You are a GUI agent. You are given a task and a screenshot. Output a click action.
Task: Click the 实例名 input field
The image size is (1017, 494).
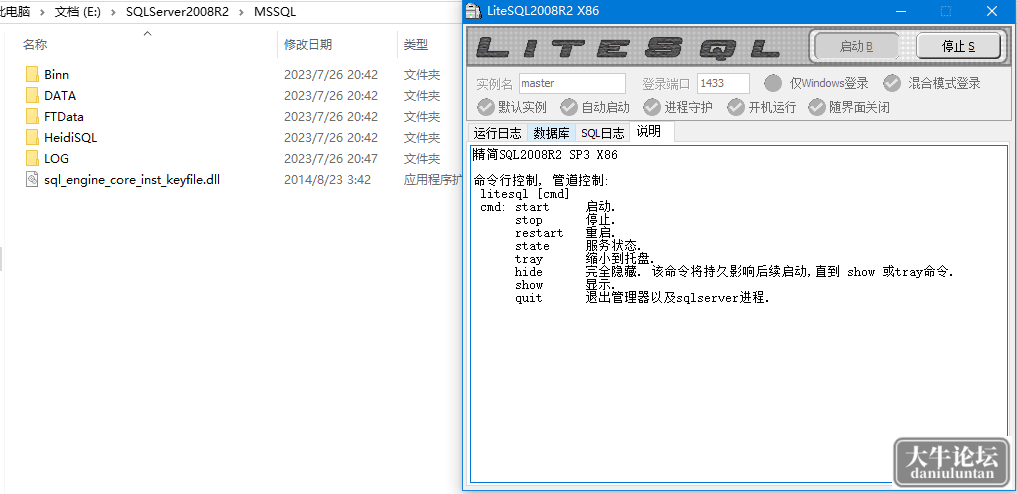pos(572,84)
